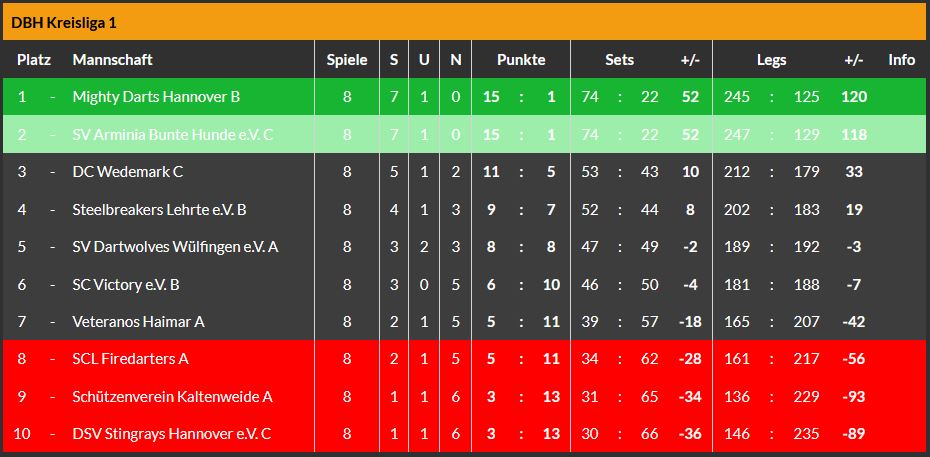The image size is (930, 457).
Task: Click the Sets column header
Action: 620,60
